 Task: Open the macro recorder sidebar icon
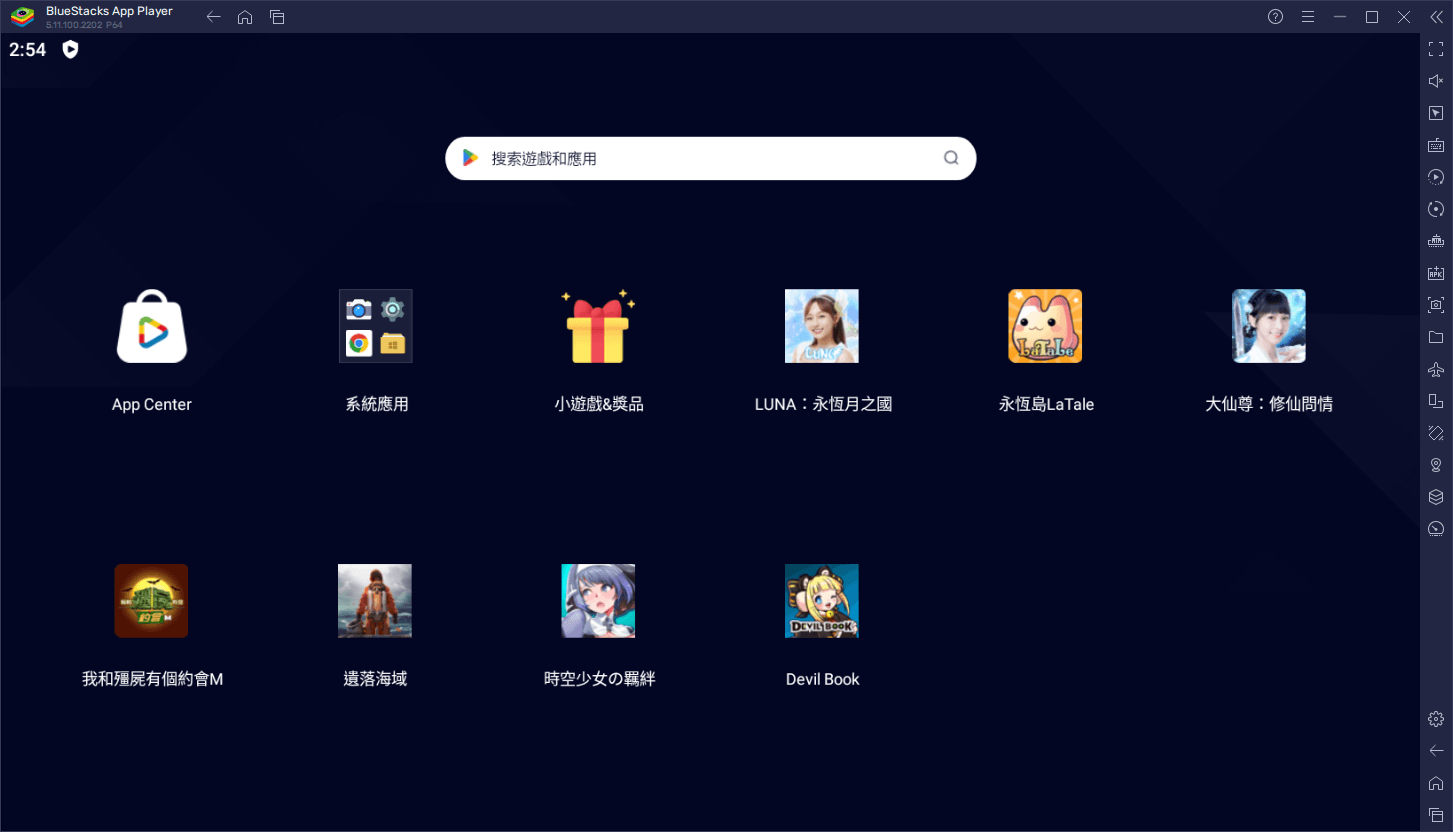pyautogui.click(x=1436, y=177)
